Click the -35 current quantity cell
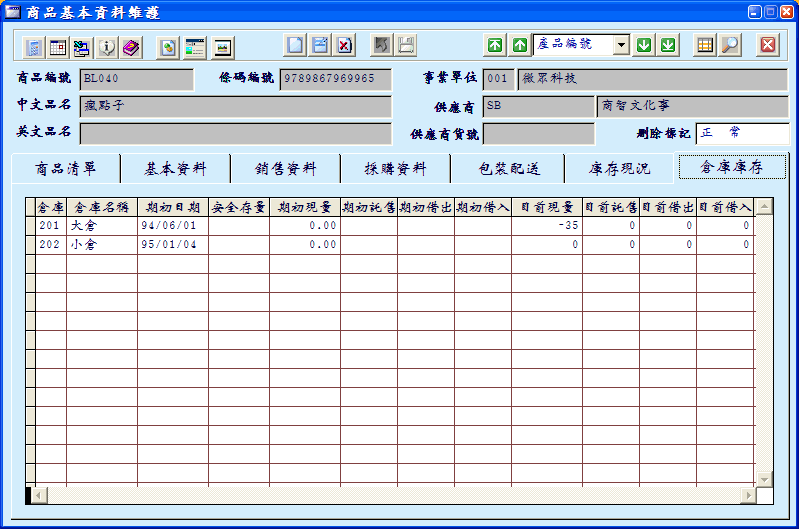This screenshot has height=529, width=799. 547,226
